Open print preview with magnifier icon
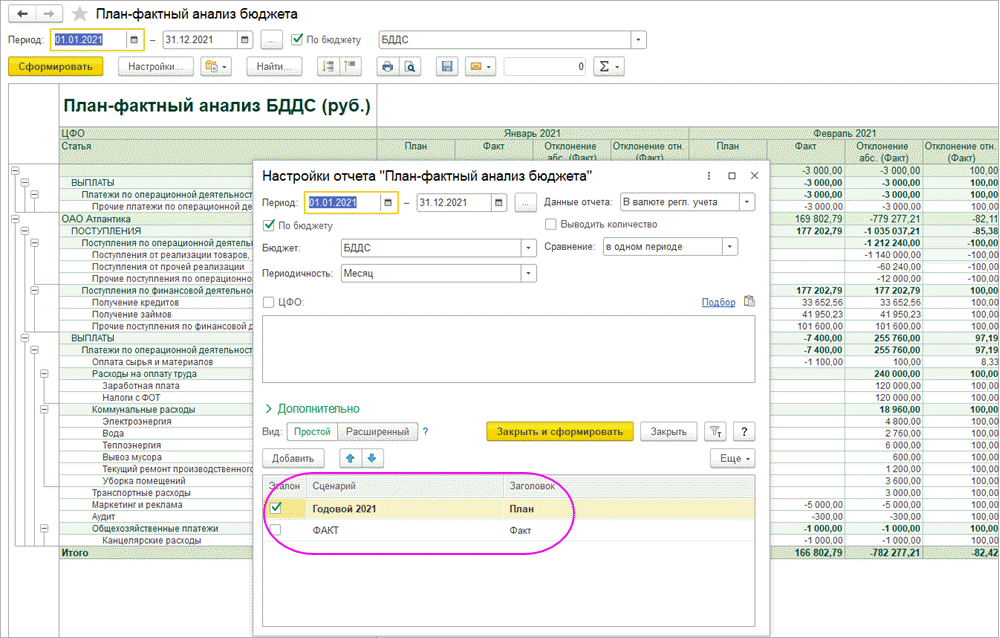 click(408, 67)
